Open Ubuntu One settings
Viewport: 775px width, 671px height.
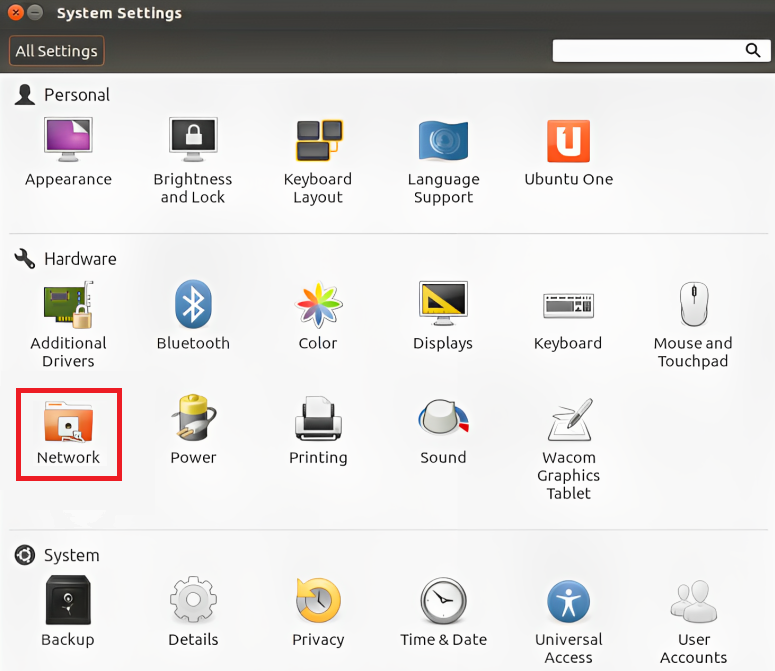tap(568, 152)
